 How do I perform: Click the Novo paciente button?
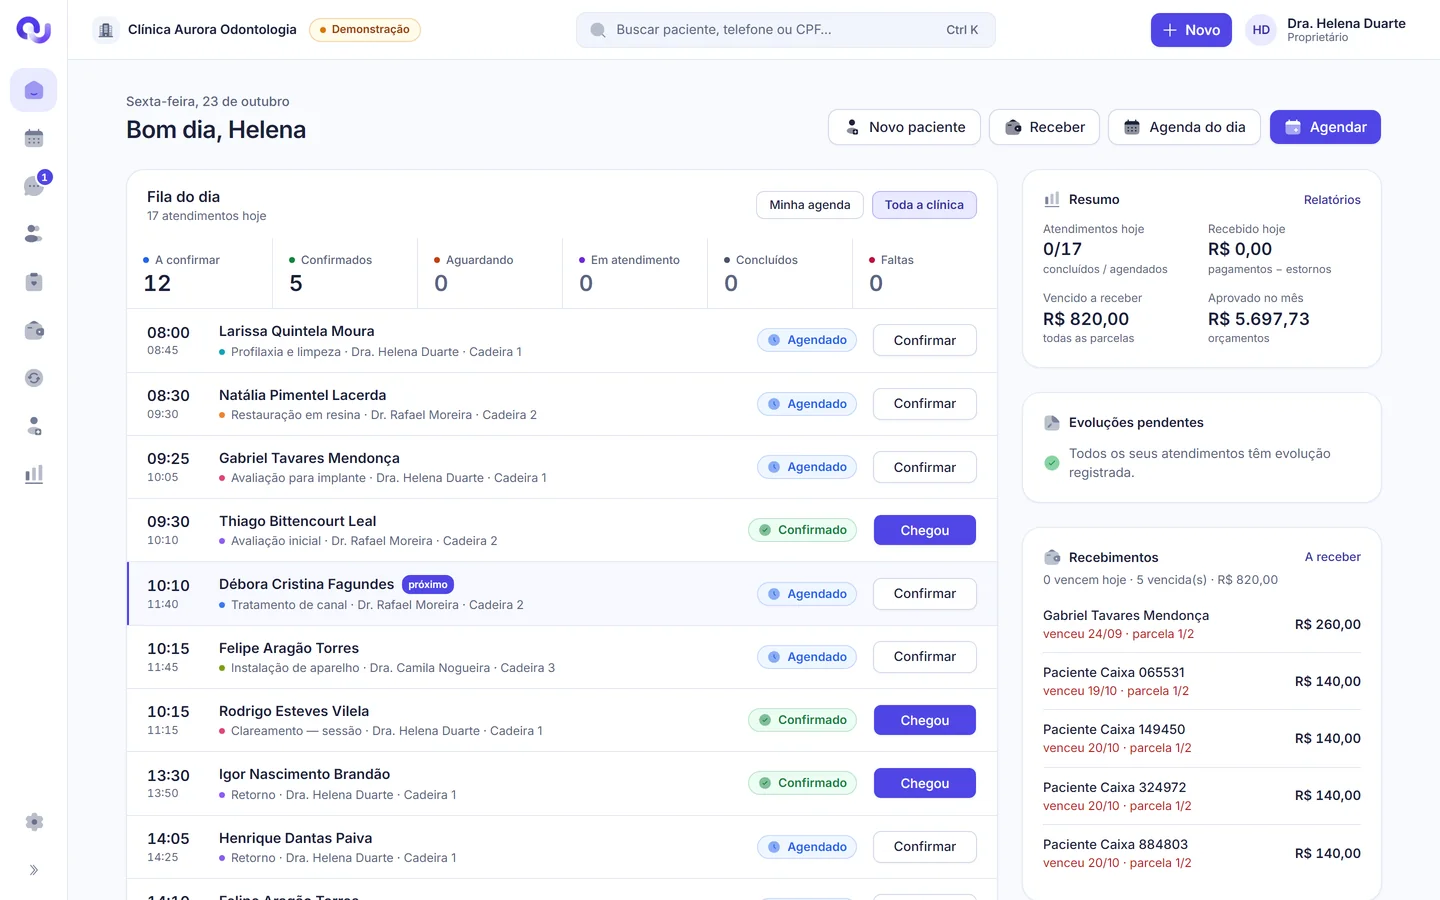[904, 127]
